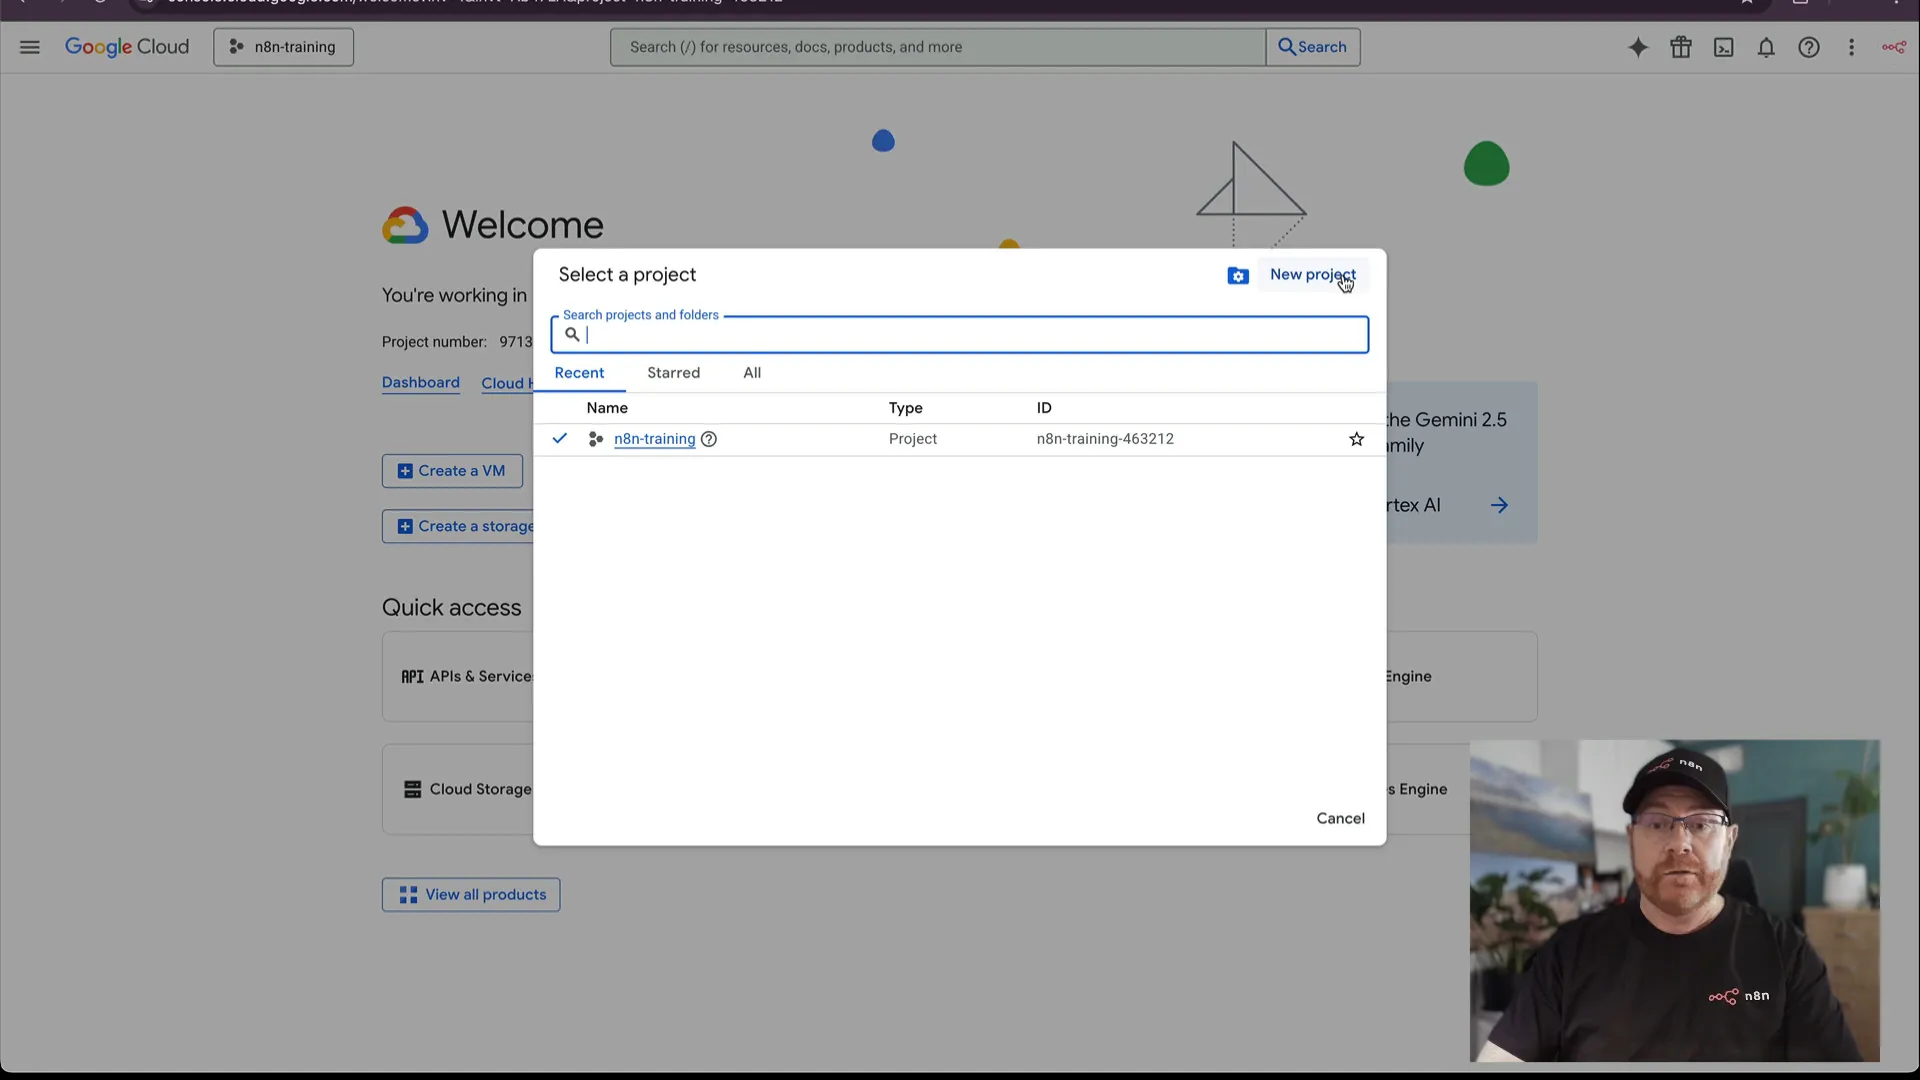The width and height of the screenshot is (1920, 1080).
Task: Click the help icon beside n8n-training
Action: pos(709,439)
